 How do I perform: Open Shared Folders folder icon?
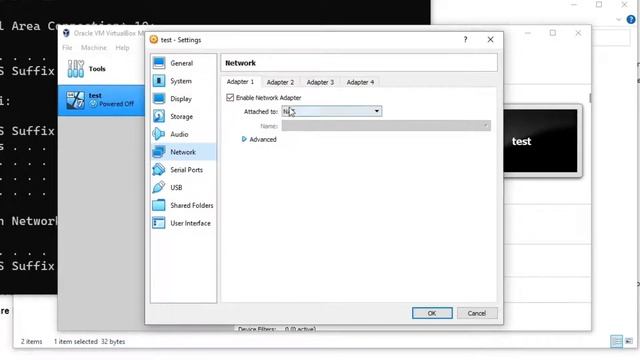point(159,205)
